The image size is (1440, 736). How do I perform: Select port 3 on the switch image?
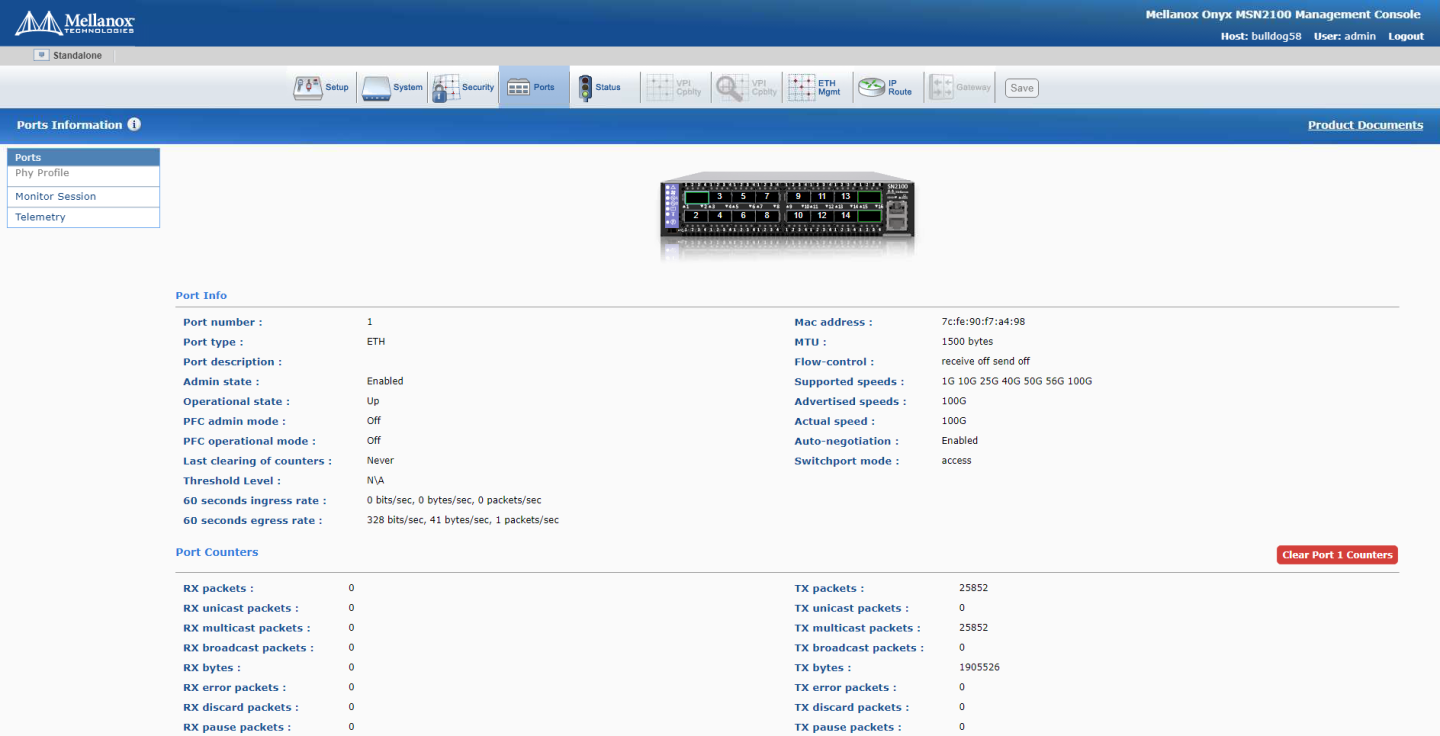coord(719,197)
